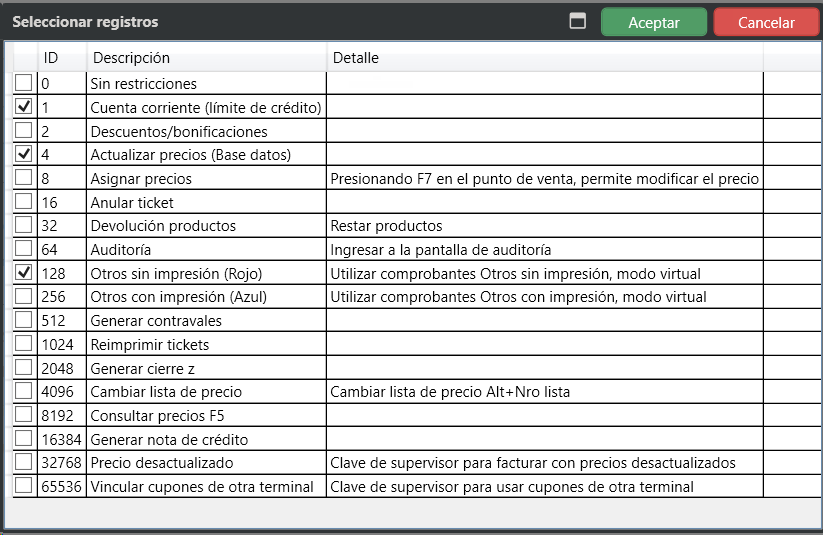
Task: Click the Descripción column header
Action: (x=130, y=58)
